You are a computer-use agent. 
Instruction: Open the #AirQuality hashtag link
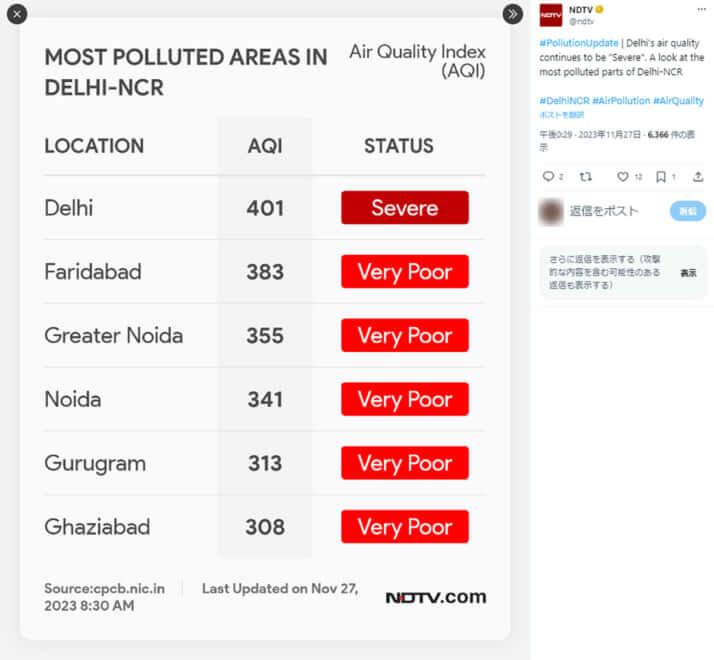(678, 101)
